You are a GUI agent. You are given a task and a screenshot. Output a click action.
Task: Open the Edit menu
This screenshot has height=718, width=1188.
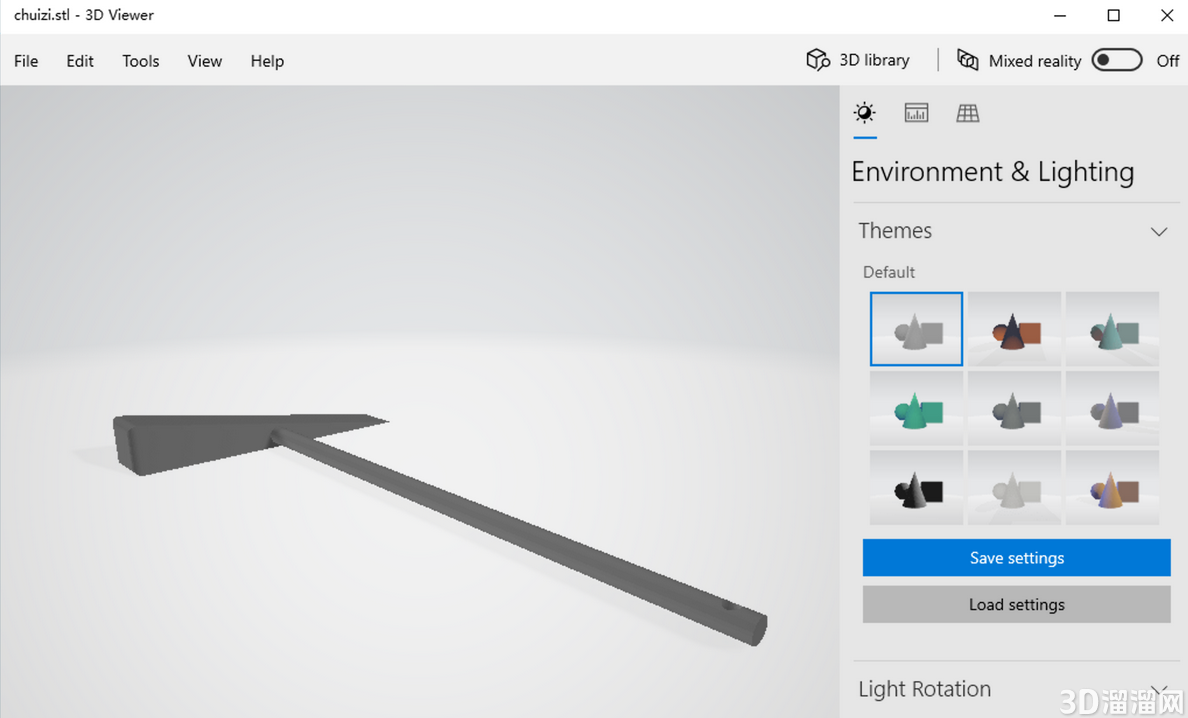point(80,61)
